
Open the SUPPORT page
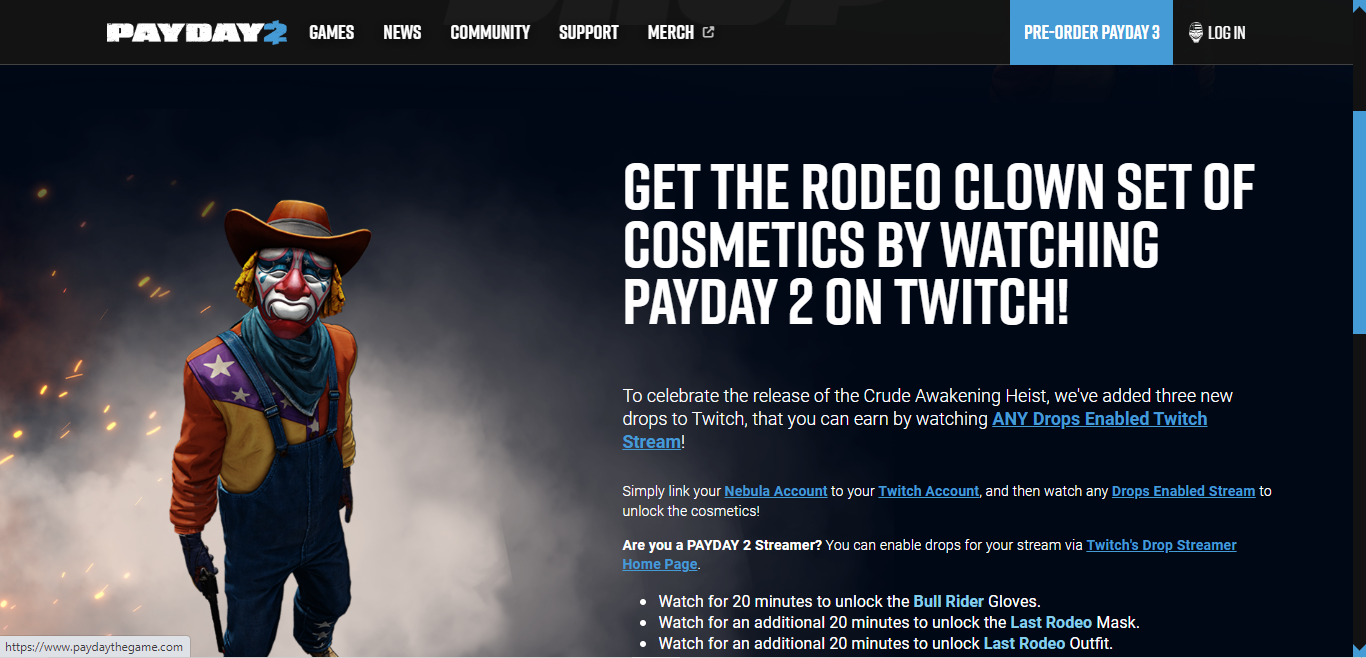588,32
